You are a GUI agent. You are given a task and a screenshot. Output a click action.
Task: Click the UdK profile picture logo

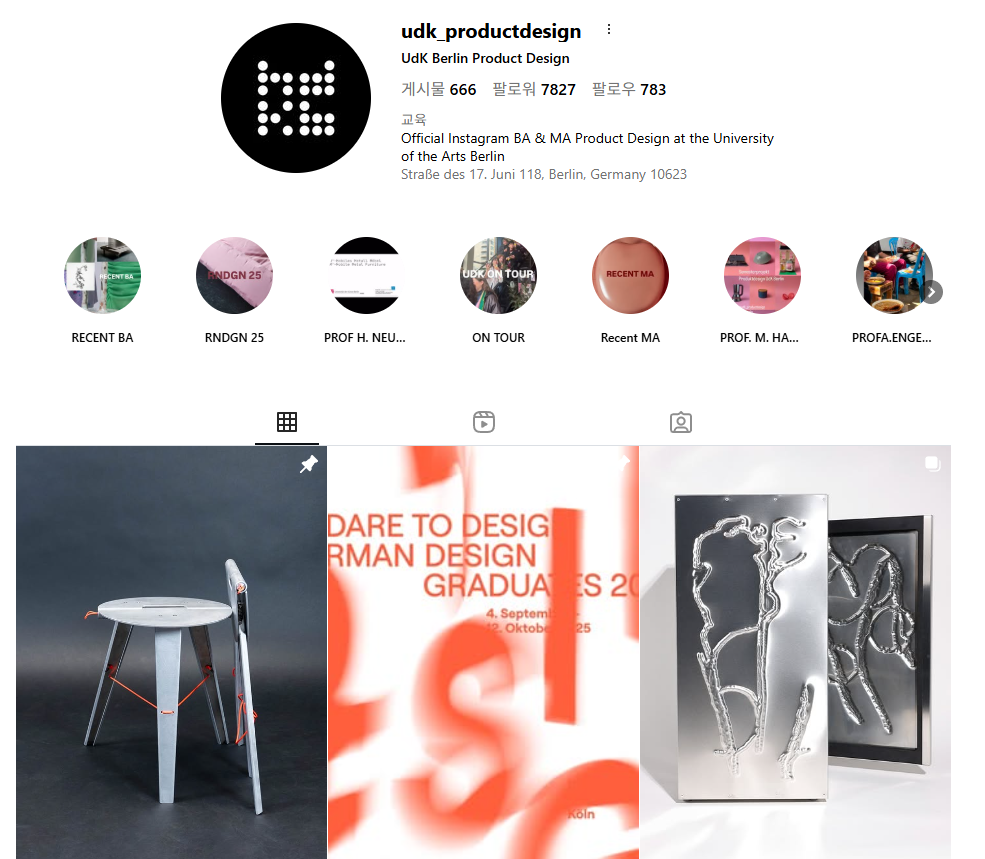pos(296,98)
